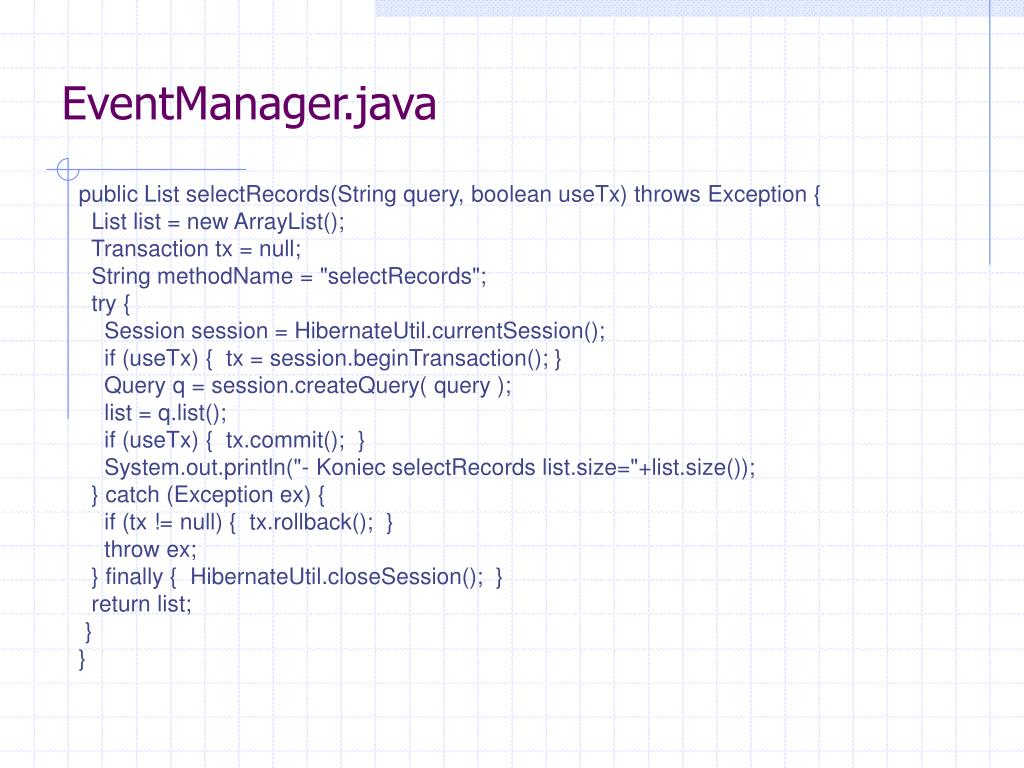Click the 'List list = new ArrayList();' line
This screenshot has height=768, width=1024.
coord(217,222)
